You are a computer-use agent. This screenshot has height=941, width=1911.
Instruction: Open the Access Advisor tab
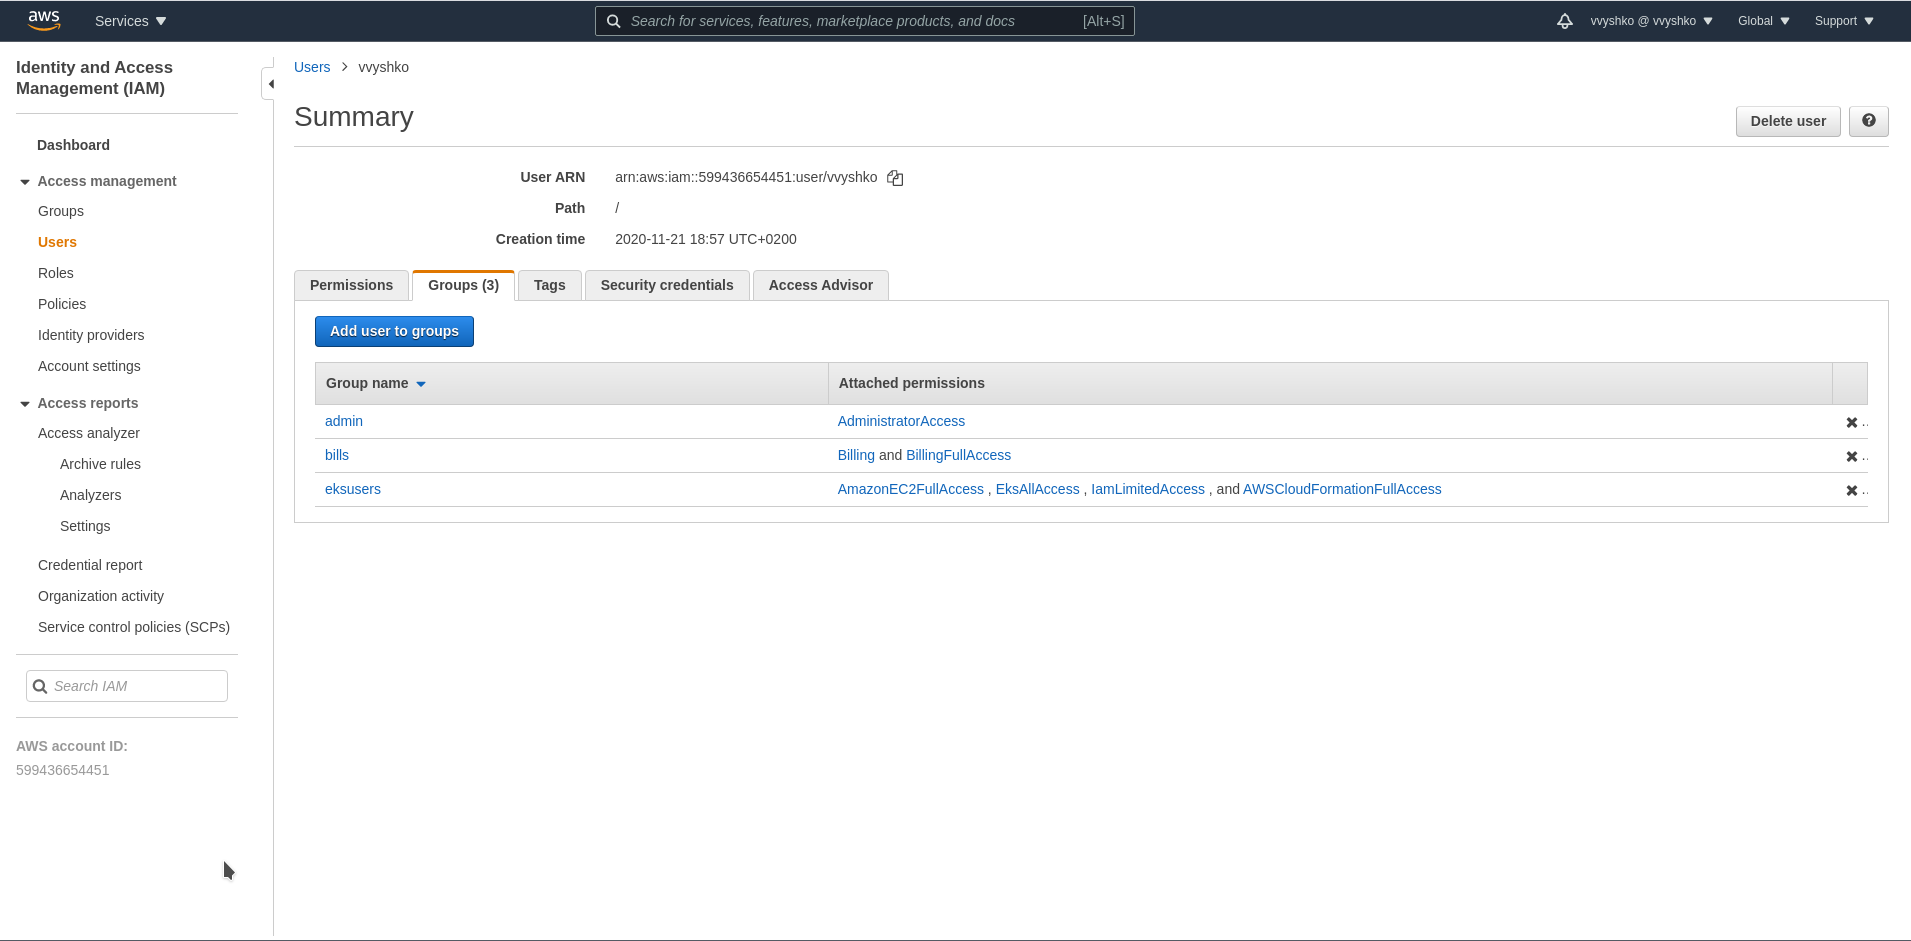[x=820, y=285]
